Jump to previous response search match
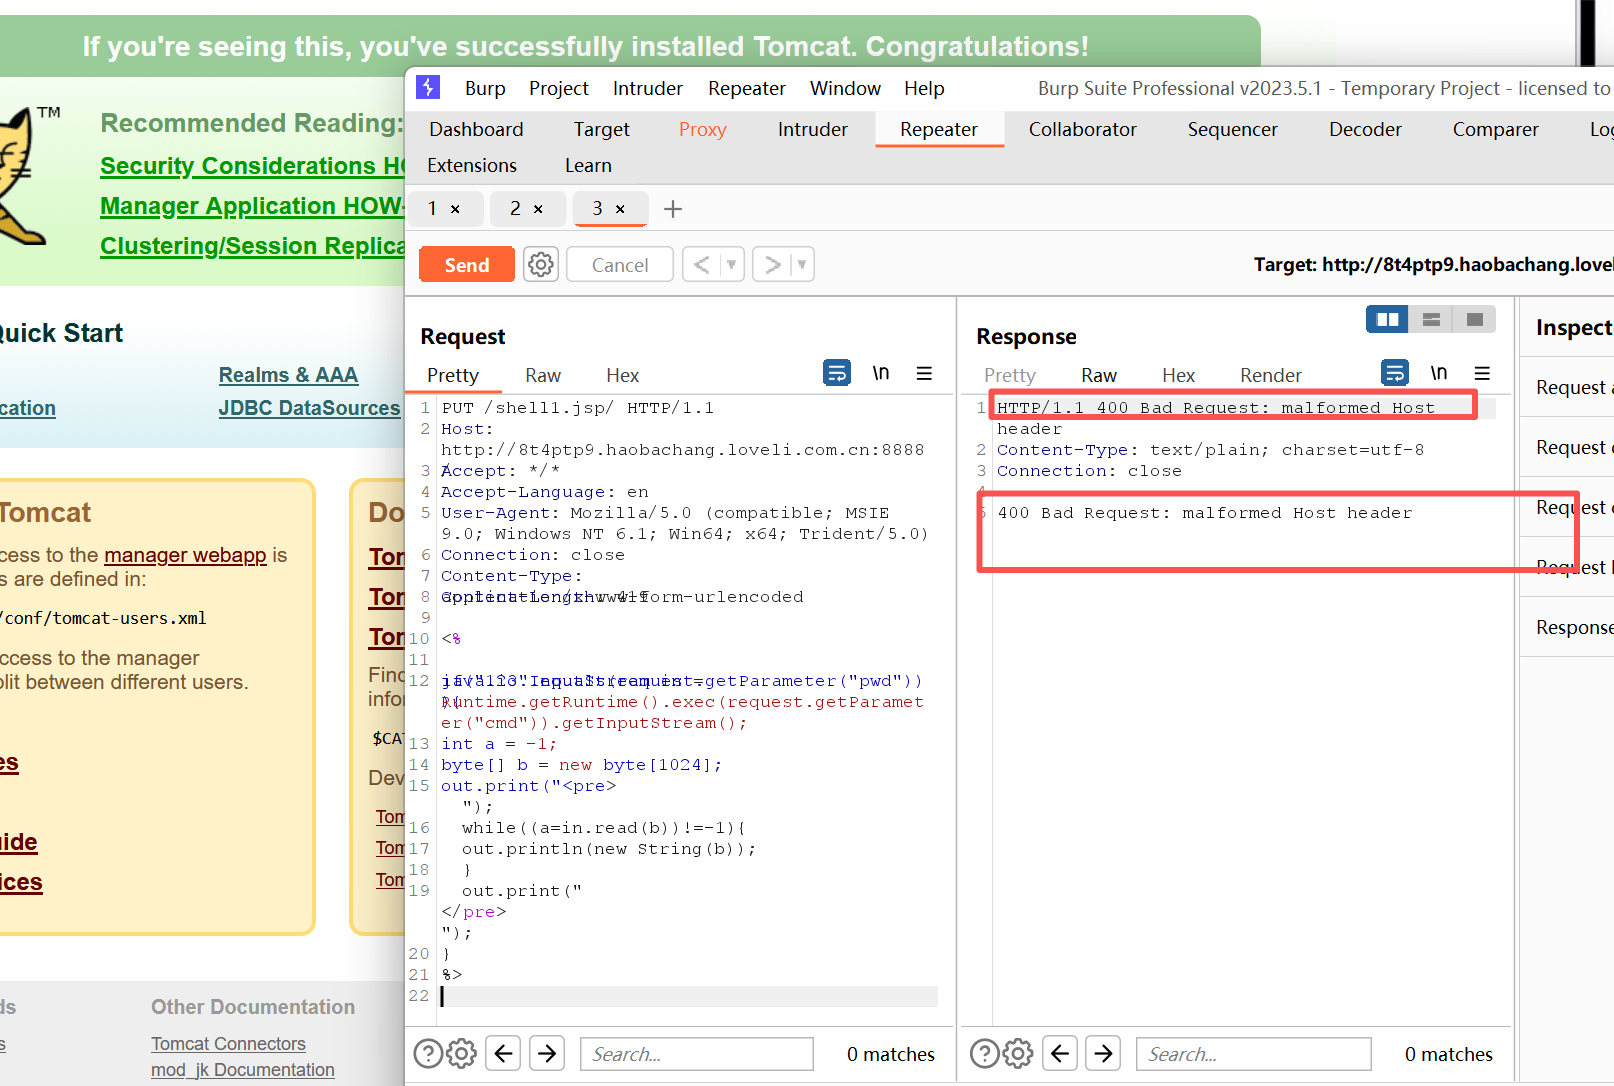This screenshot has width=1614, height=1086. click(1060, 1054)
